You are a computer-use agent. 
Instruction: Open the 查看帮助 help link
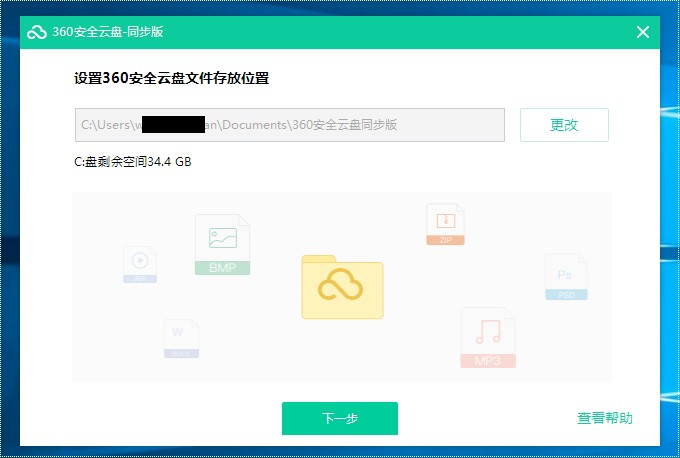605,418
